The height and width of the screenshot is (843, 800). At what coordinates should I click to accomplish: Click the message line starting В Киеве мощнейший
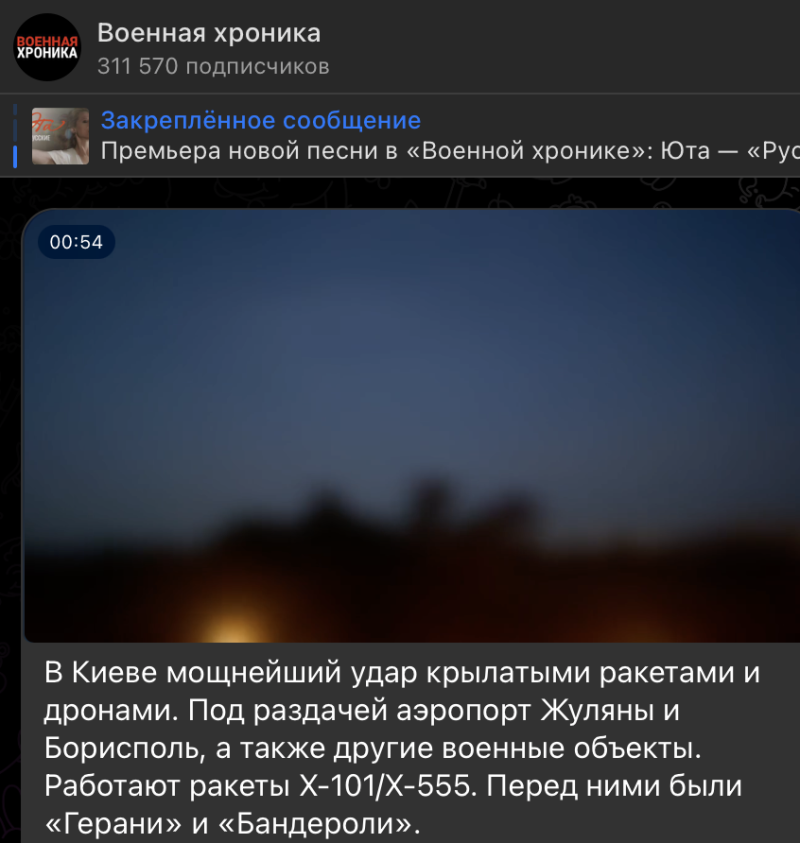click(x=402, y=673)
